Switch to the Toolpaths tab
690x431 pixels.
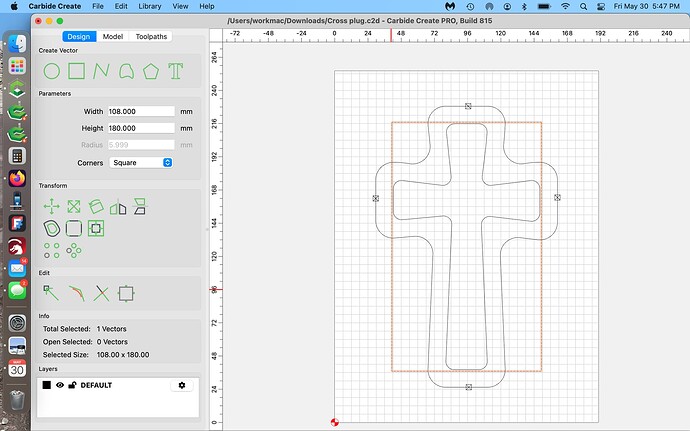pyautogui.click(x=151, y=37)
